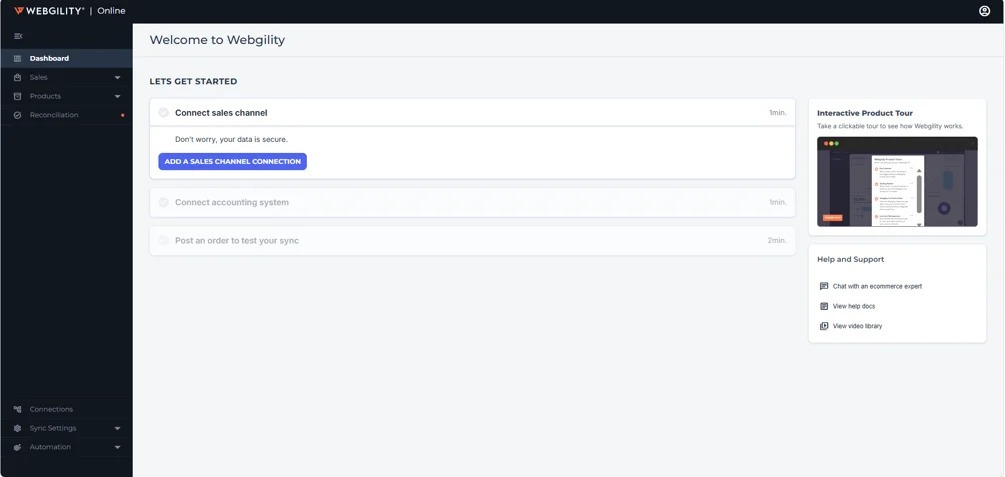The image size is (1005, 477).
Task: Click the orange button in the tour preview
Action: point(833,217)
